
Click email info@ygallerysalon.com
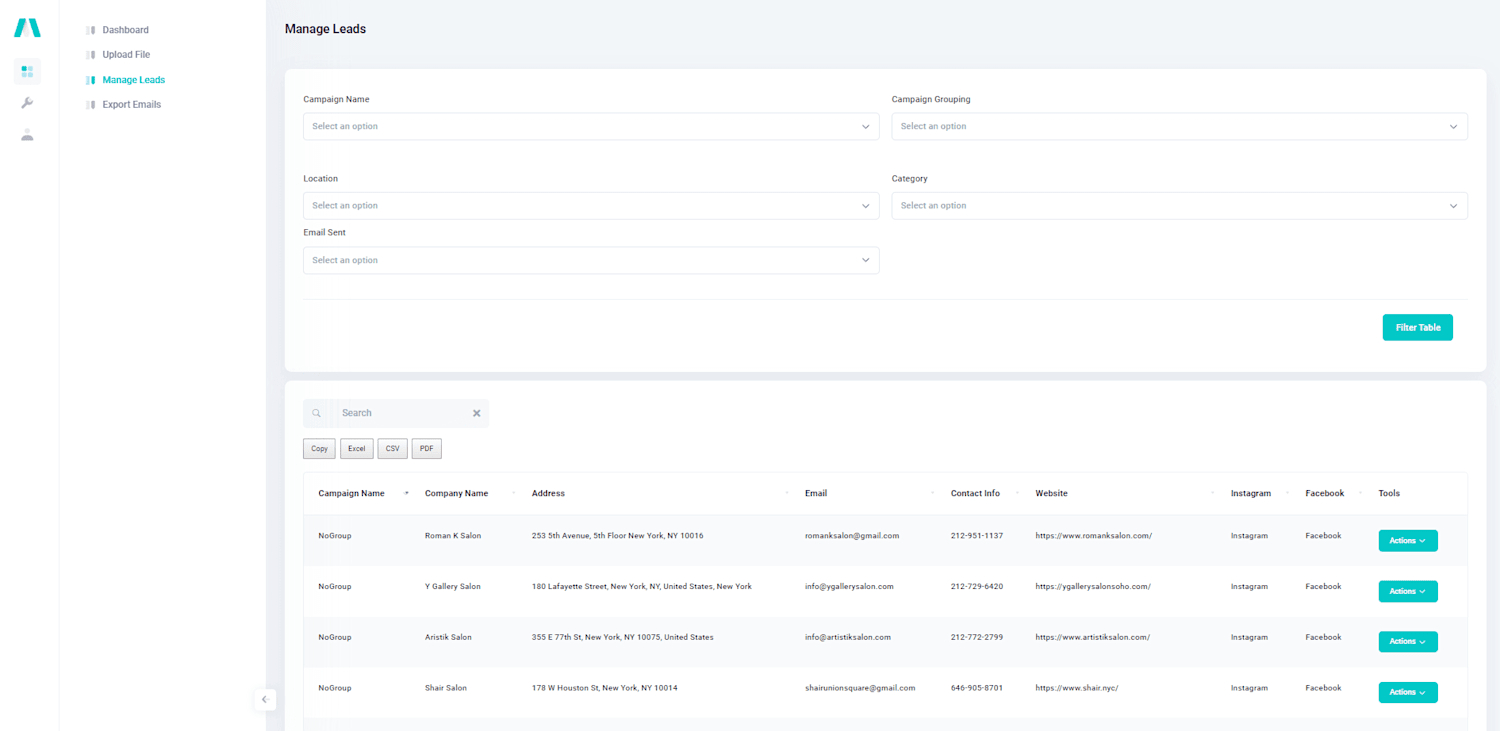coord(849,586)
